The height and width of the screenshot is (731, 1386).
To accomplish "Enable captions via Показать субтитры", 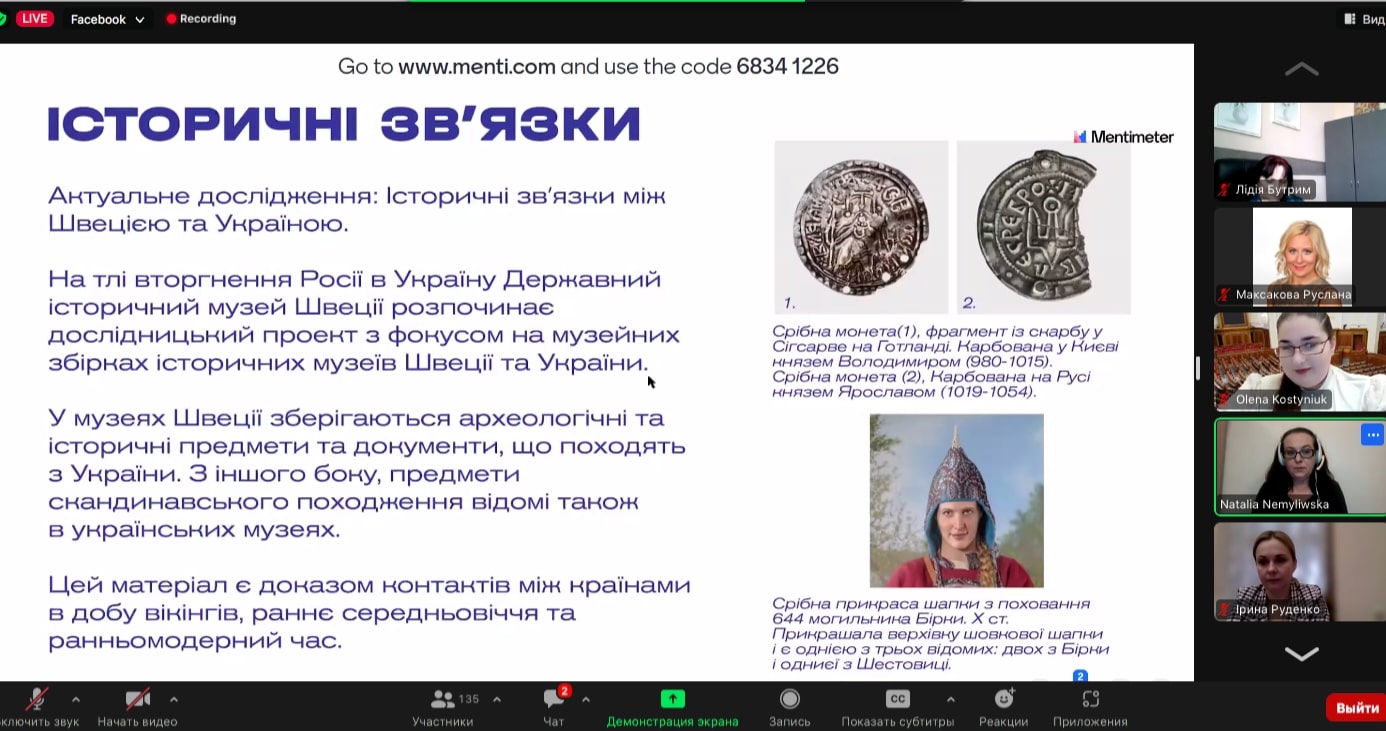I will pos(897,699).
